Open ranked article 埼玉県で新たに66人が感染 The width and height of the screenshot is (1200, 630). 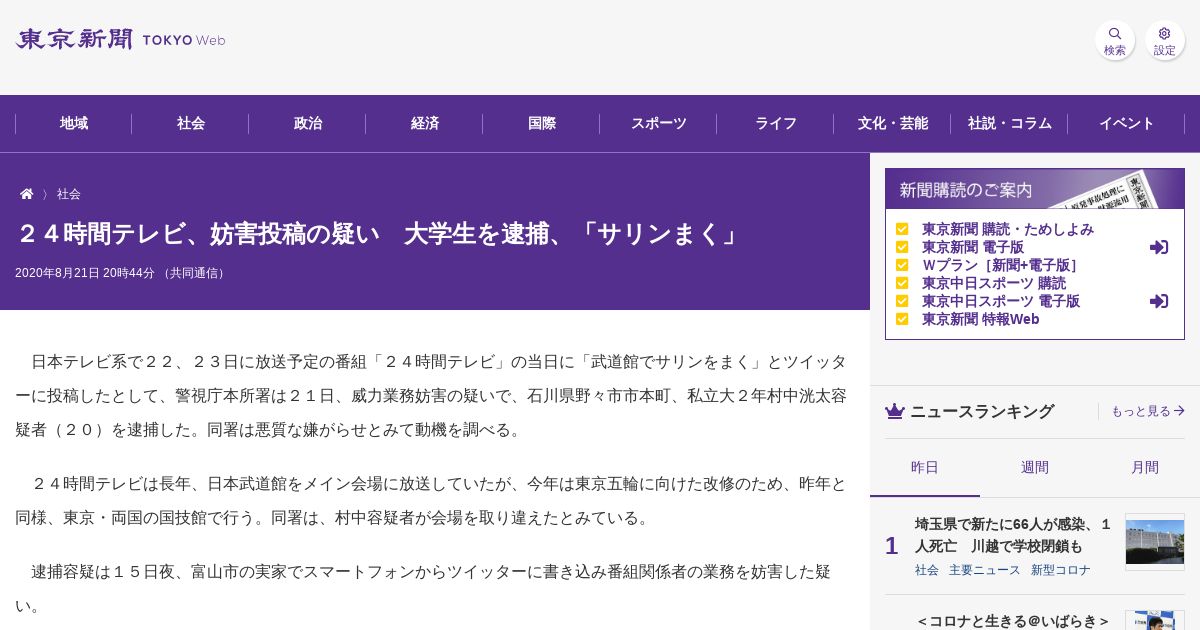tap(1013, 535)
